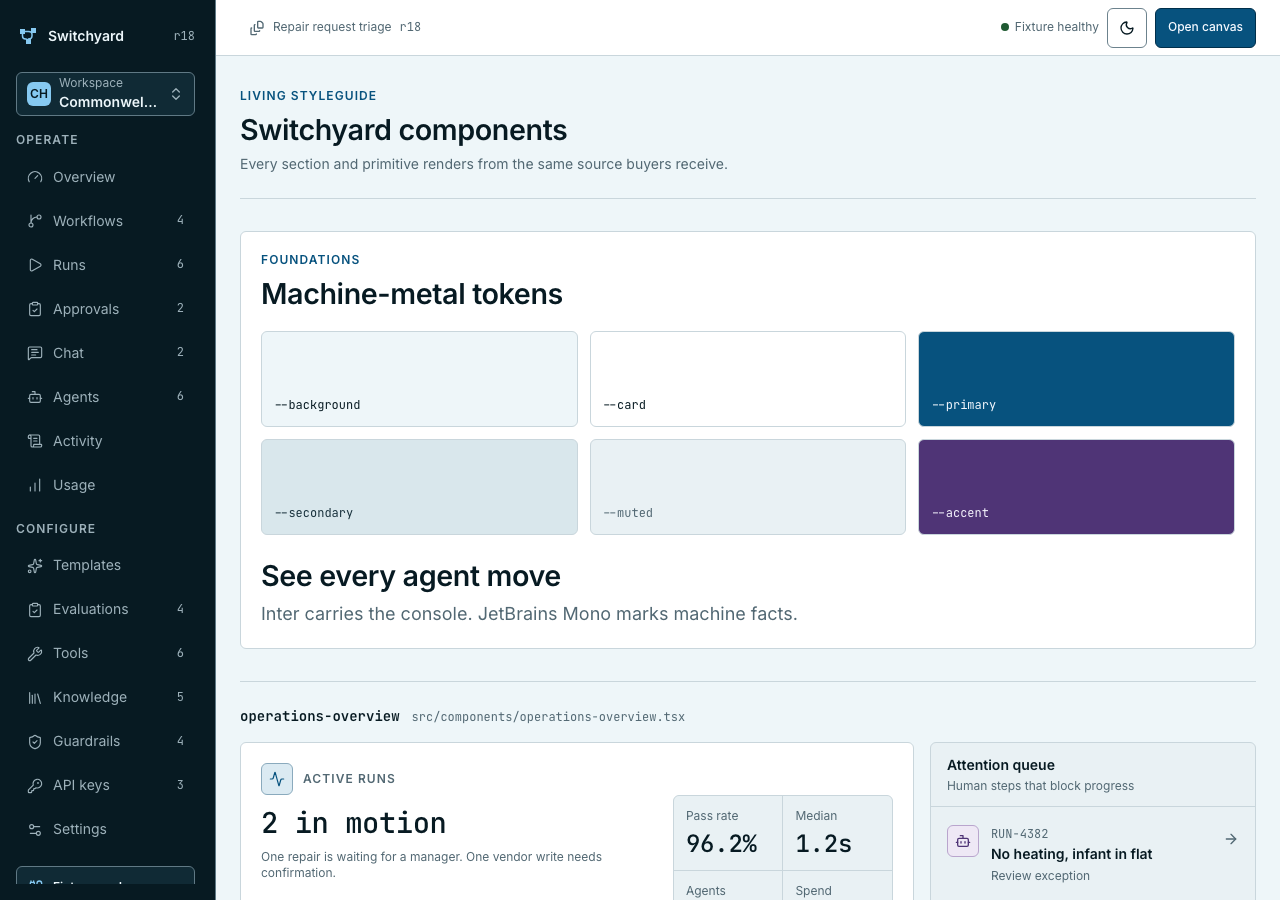Image resolution: width=1280 pixels, height=900 pixels.
Task: Click the Knowledge library icon
Action: [35, 697]
